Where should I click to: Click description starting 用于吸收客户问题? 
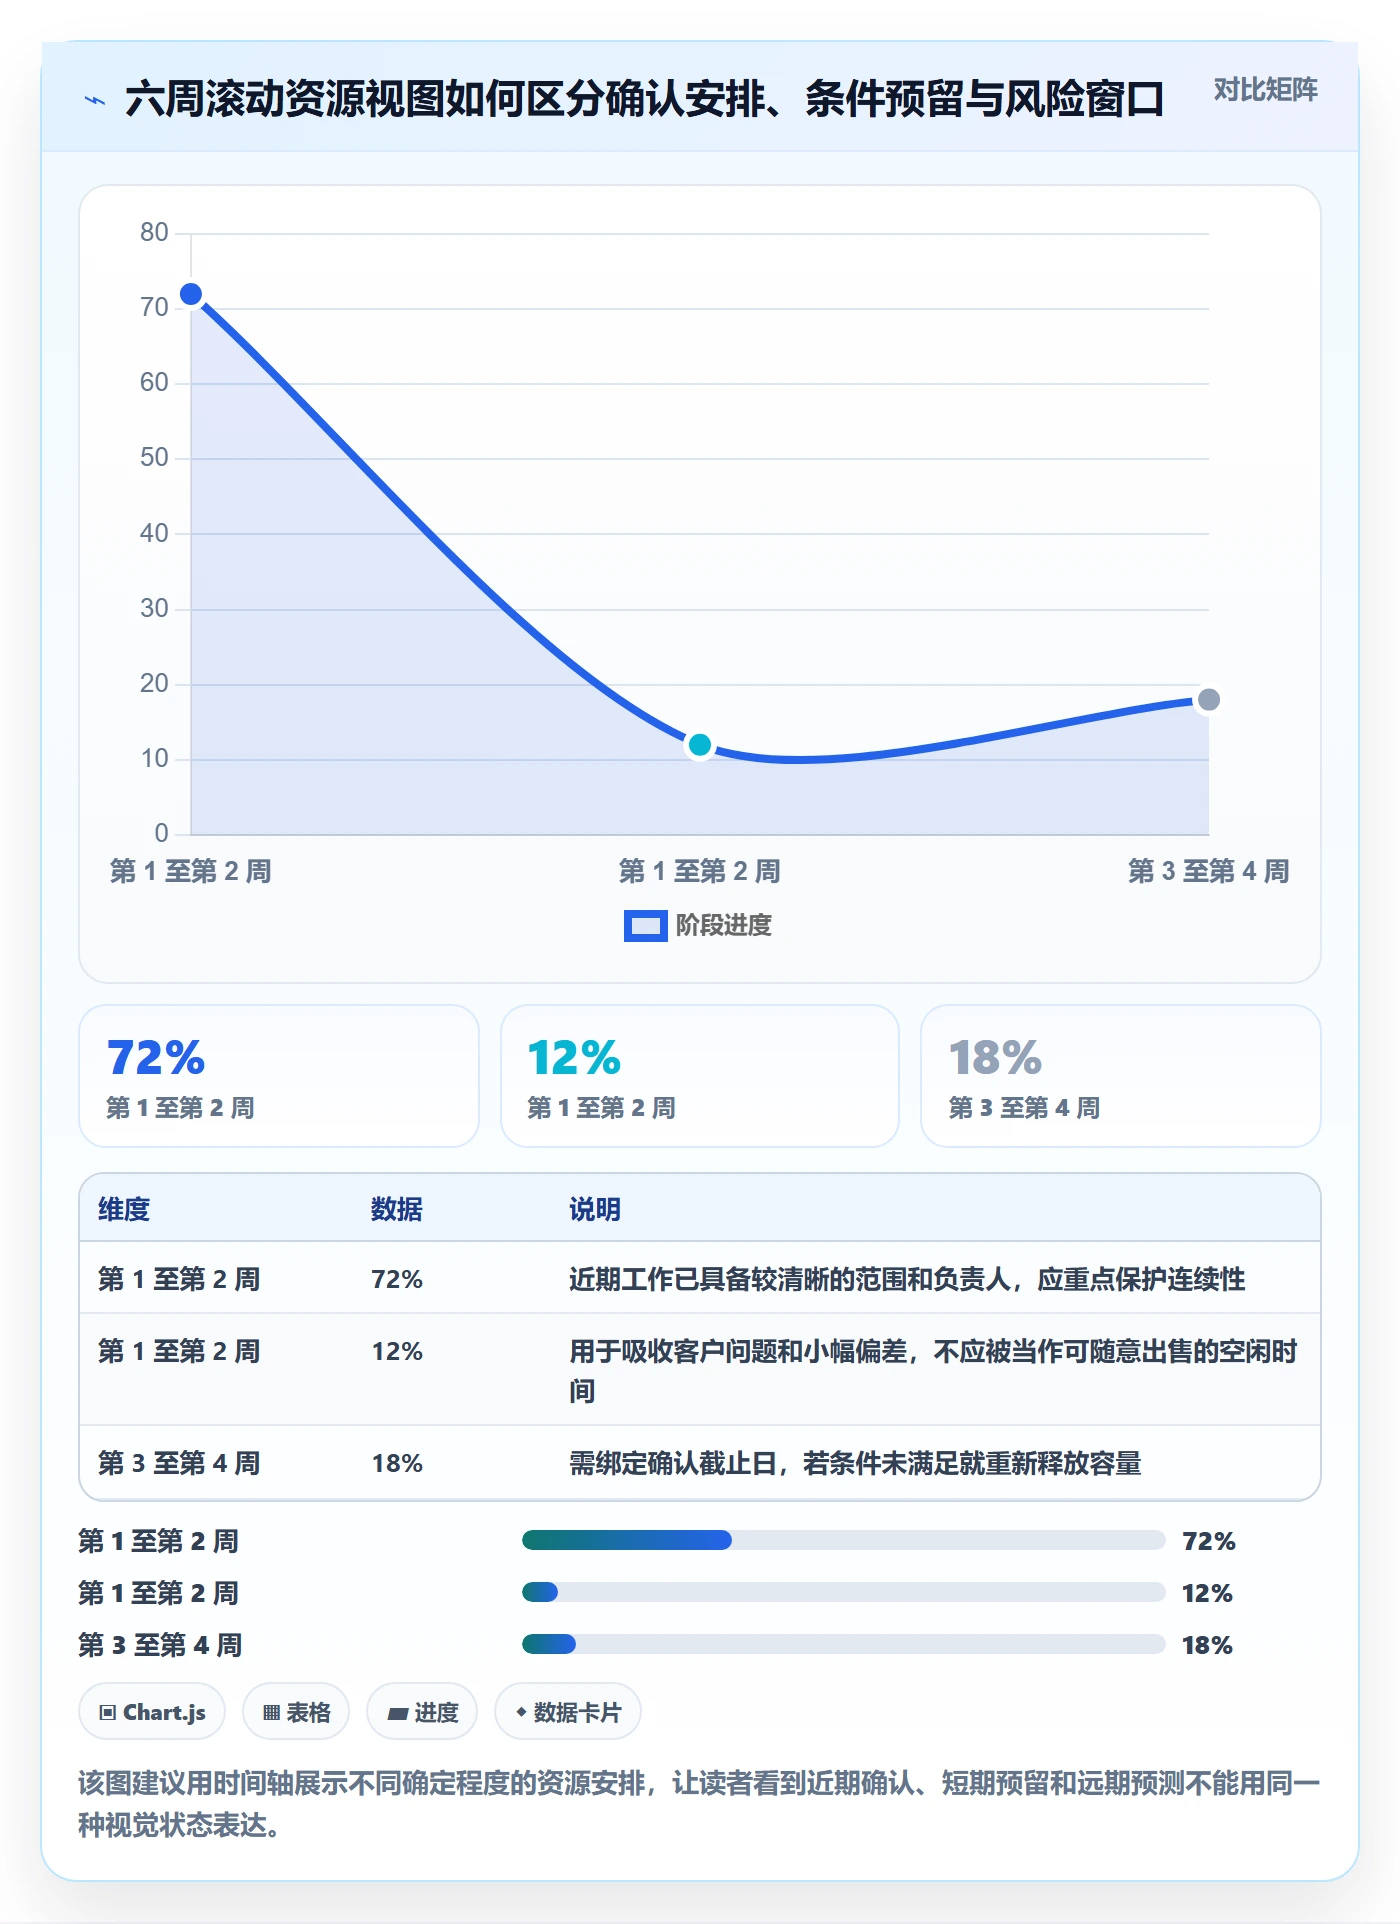point(933,1371)
